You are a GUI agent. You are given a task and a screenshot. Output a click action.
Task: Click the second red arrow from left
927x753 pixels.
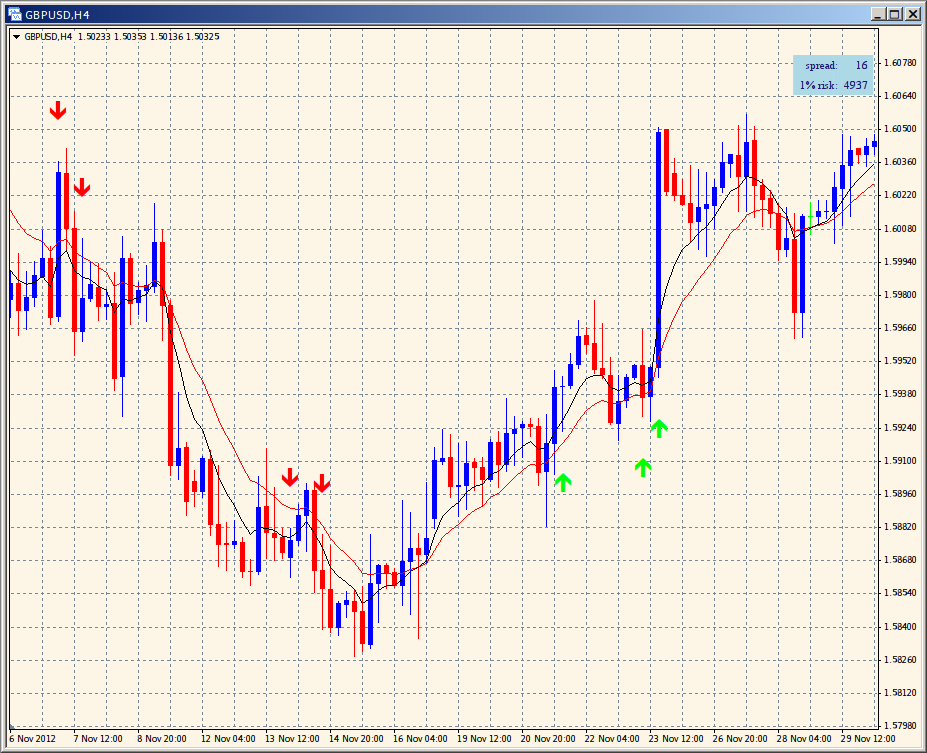click(x=82, y=186)
